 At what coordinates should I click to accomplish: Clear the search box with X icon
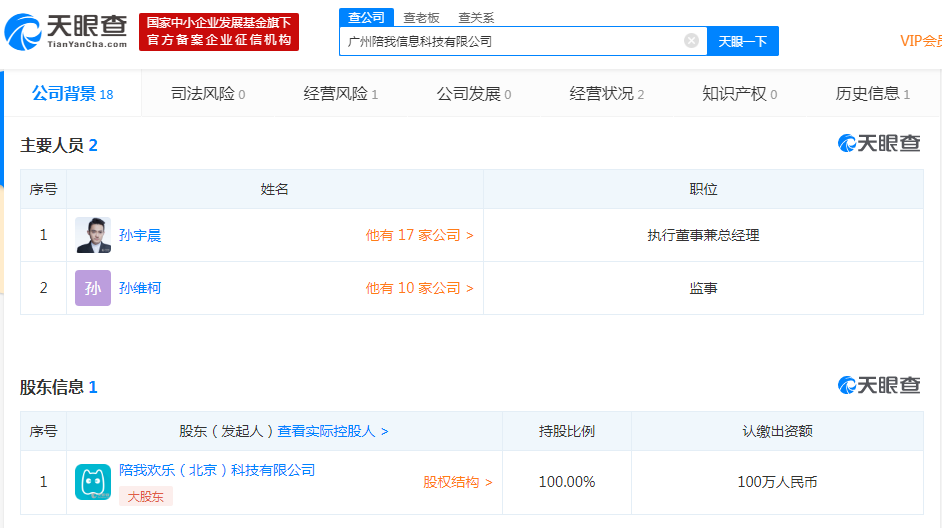tap(691, 40)
